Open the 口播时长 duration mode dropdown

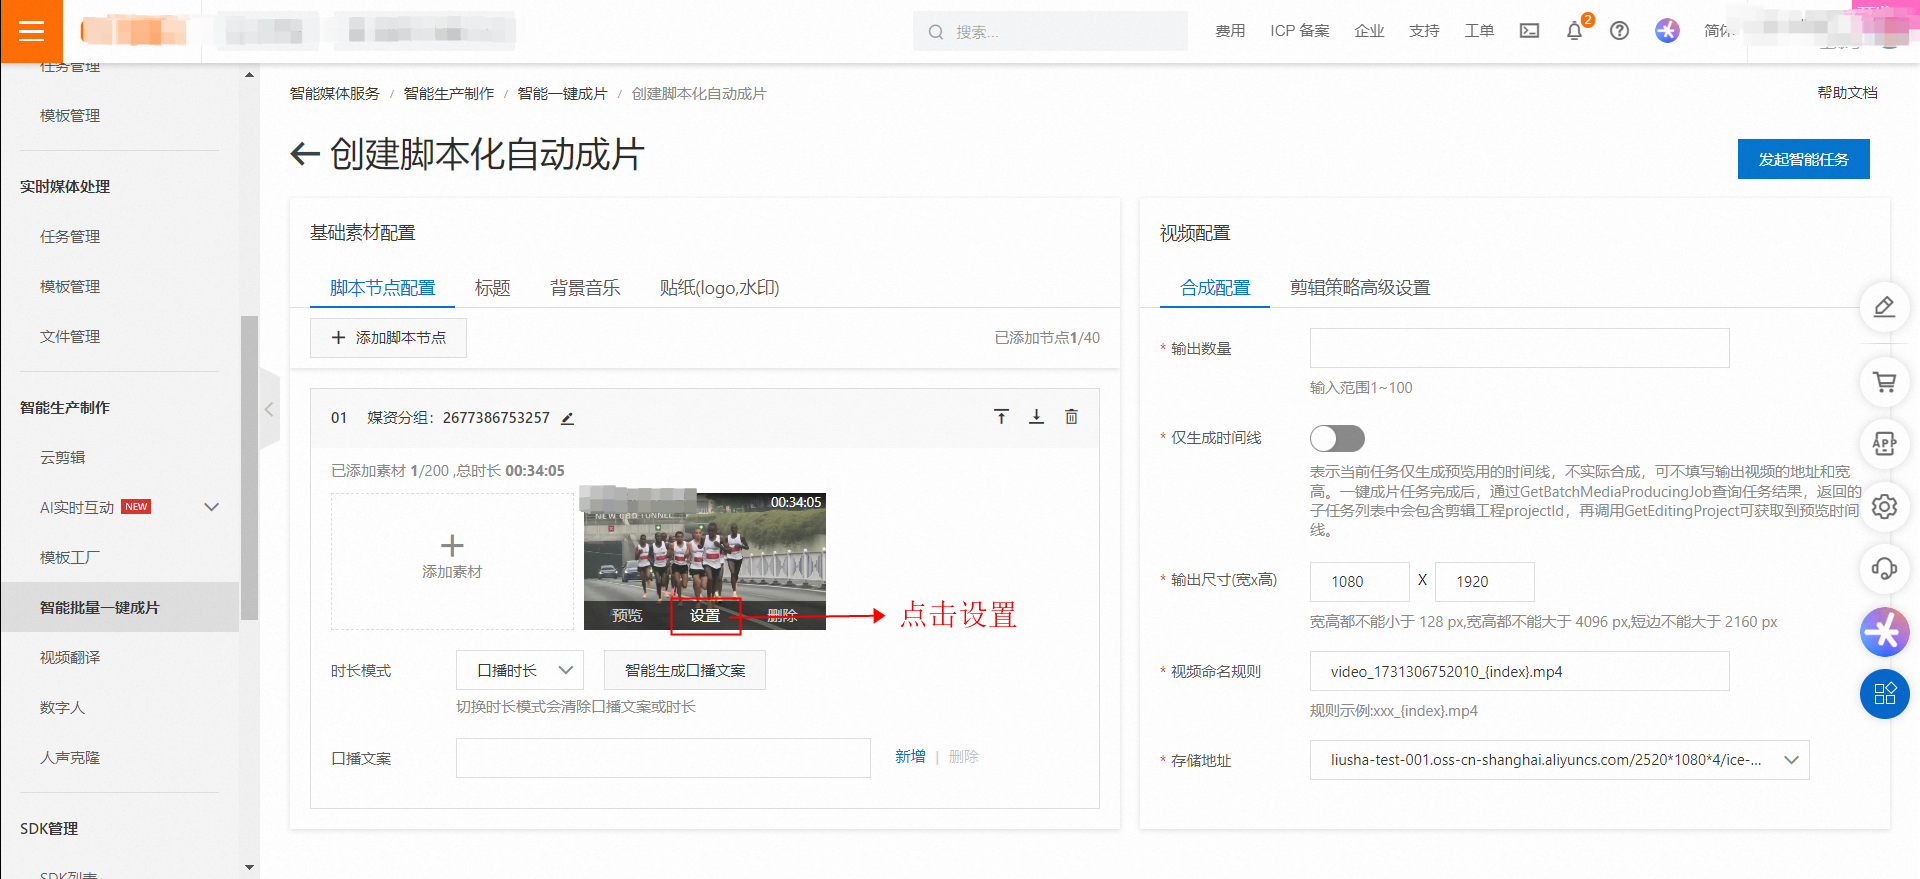520,670
